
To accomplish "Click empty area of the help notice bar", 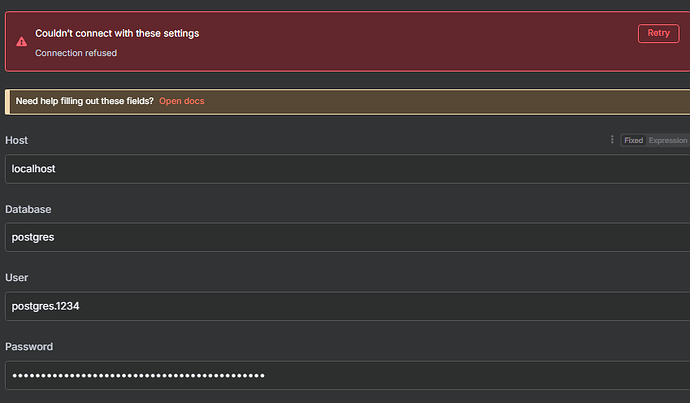I will pos(450,101).
